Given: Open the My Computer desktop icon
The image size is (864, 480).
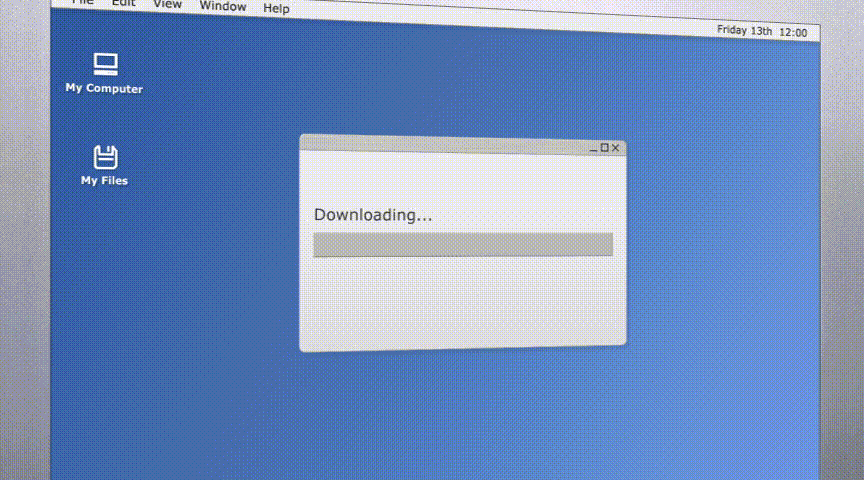Looking at the screenshot, I should [x=105, y=65].
